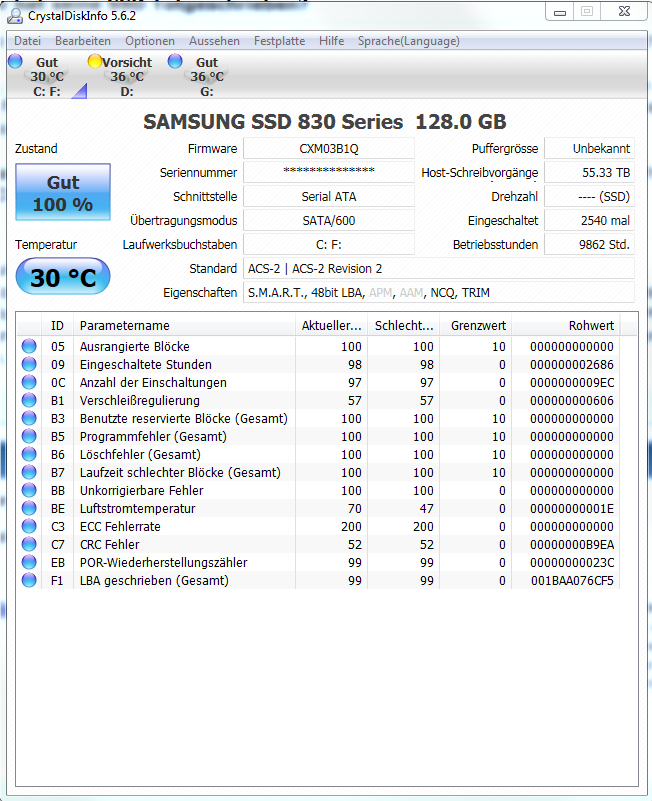Click the status orb of Eingeschaltete Stunden row
The image size is (652, 801).
coord(29,364)
